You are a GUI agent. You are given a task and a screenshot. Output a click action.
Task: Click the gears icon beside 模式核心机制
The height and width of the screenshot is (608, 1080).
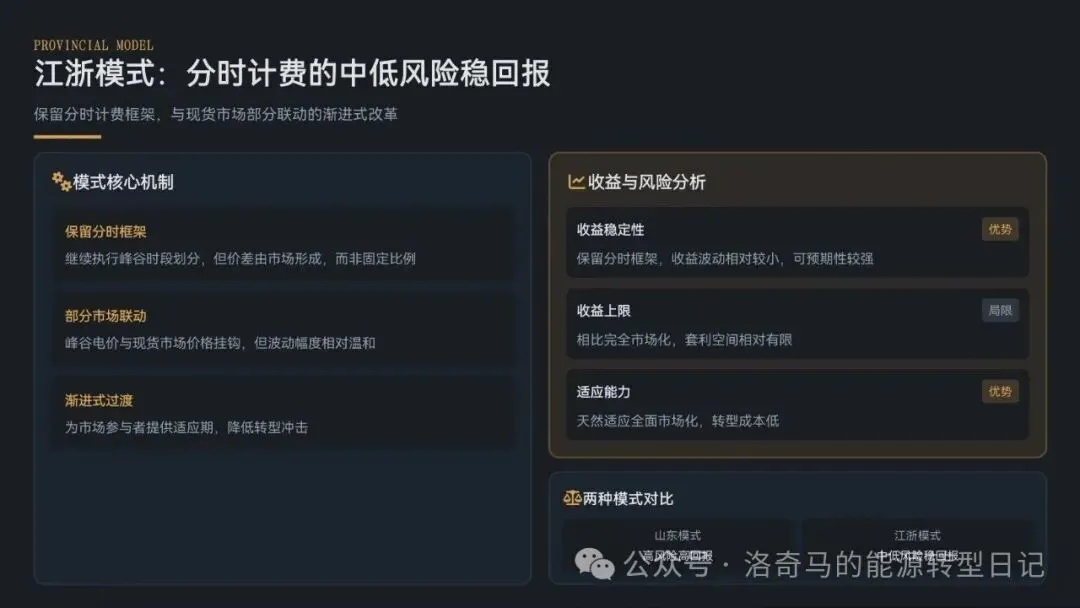pos(61,182)
